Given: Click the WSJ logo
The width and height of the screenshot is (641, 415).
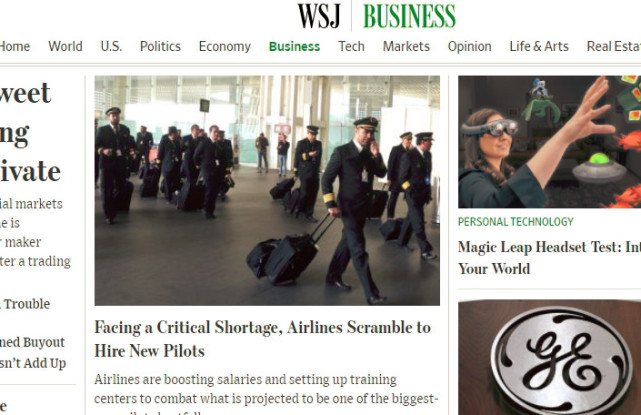Looking at the screenshot, I should tap(319, 16).
